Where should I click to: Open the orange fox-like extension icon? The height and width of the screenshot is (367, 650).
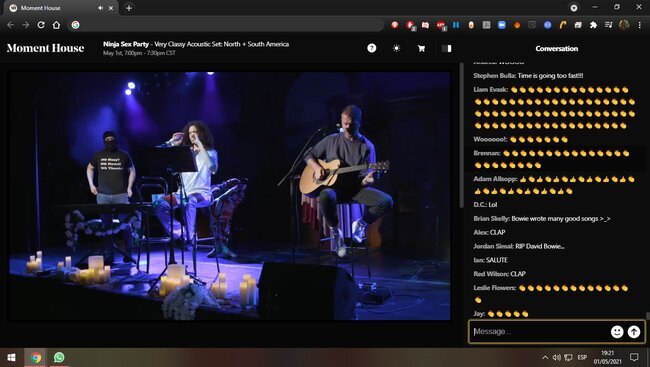coord(517,25)
